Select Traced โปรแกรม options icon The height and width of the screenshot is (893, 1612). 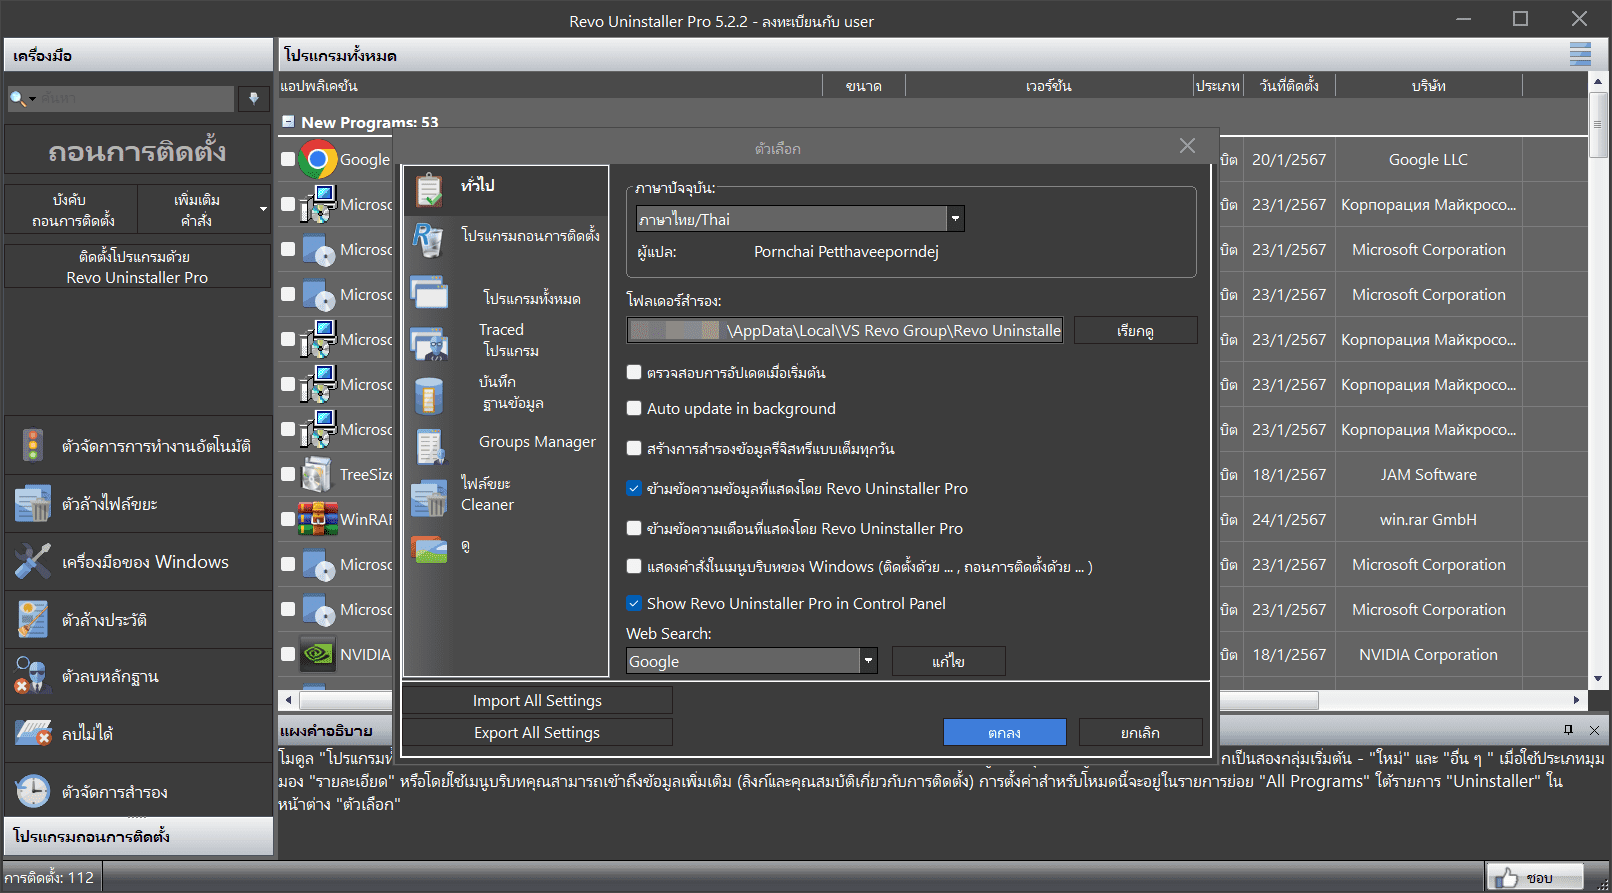[429, 344]
